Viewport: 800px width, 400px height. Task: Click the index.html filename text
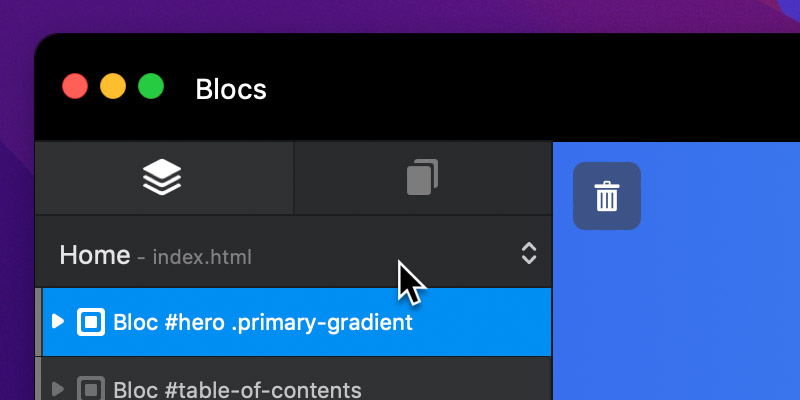202,257
